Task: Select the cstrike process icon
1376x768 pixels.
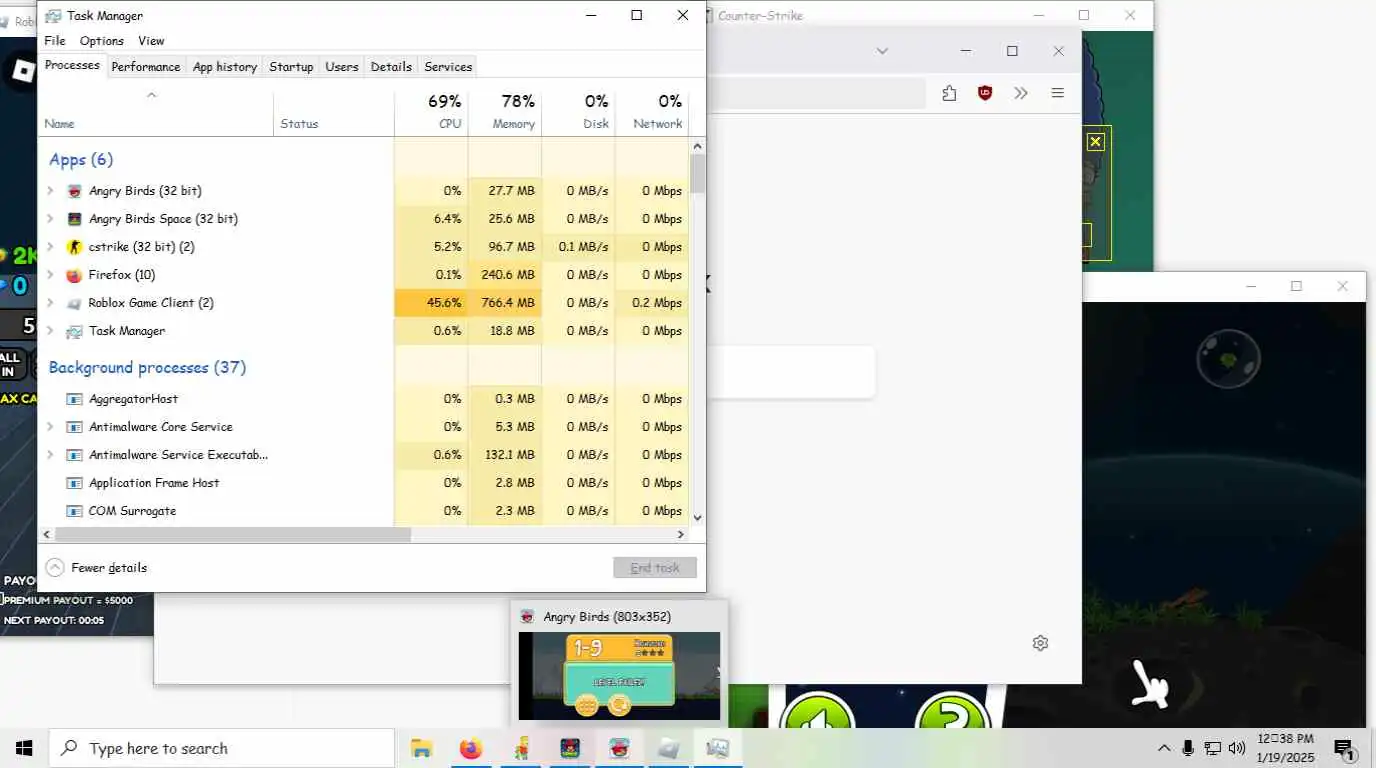Action: click(x=74, y=247)
